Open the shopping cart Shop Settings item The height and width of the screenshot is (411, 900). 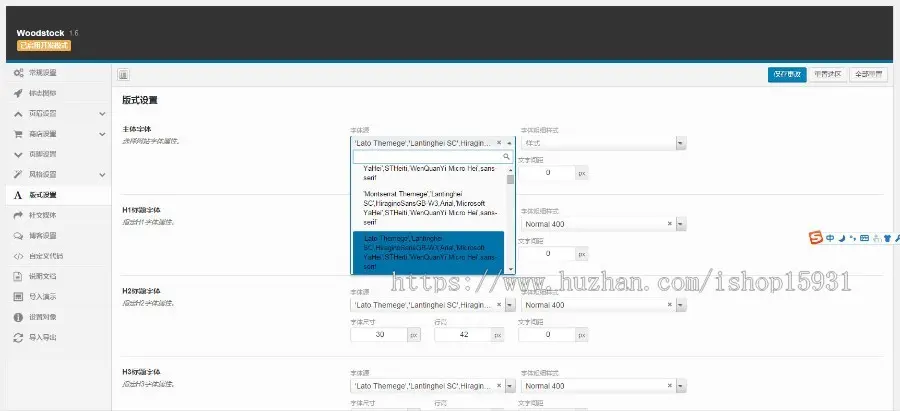click(57, 134)
